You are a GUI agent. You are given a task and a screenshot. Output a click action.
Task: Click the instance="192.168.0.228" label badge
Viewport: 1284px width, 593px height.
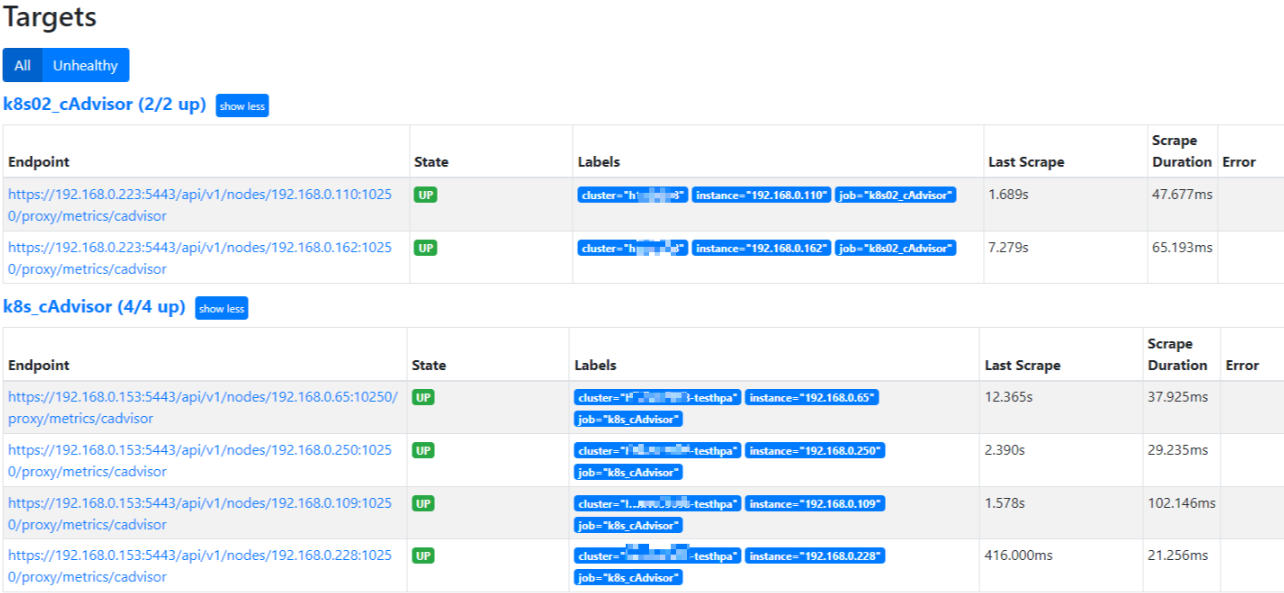coord(815,556)
